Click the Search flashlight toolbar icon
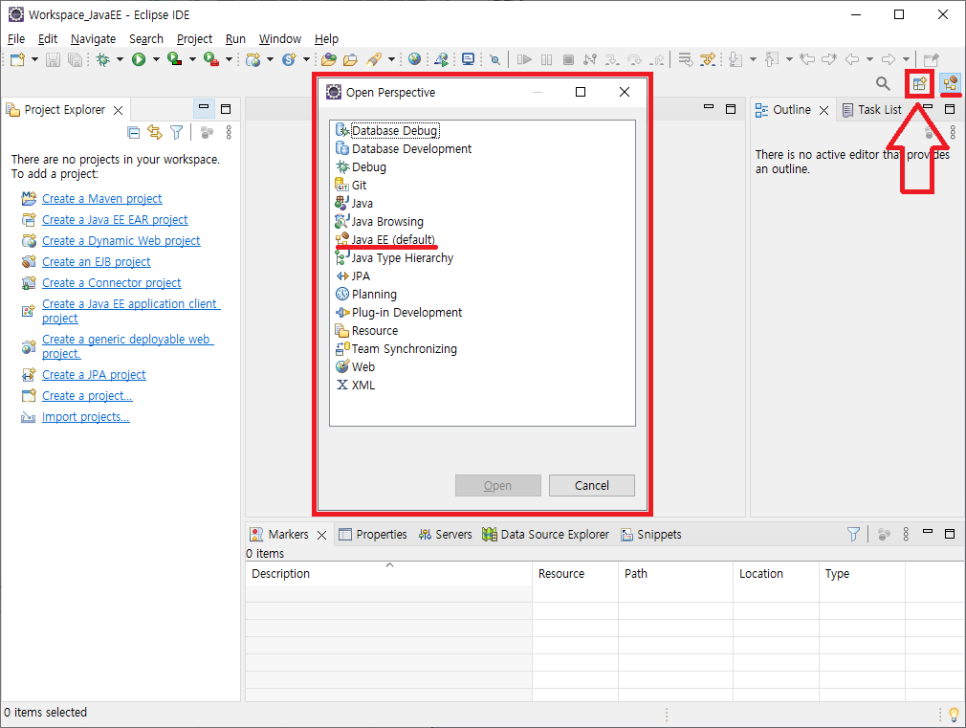Image resolution: width=966 pixels, height=728 pixels. pyautogui.click(x=374, y=60)
